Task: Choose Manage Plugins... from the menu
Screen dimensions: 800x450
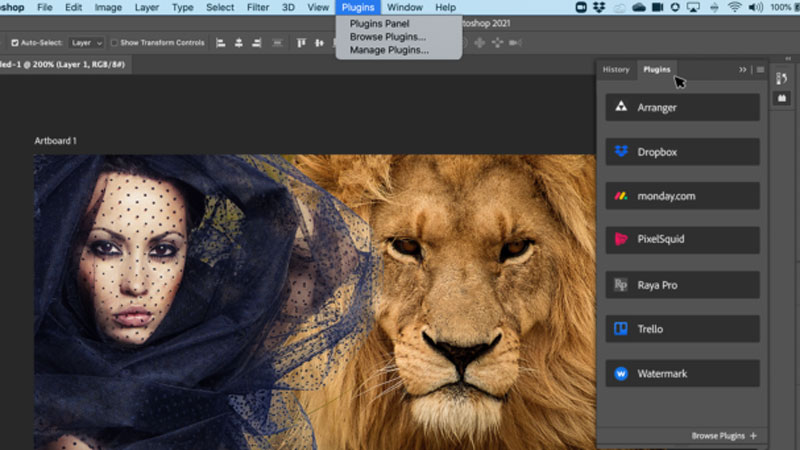Action: pos(389,50)
